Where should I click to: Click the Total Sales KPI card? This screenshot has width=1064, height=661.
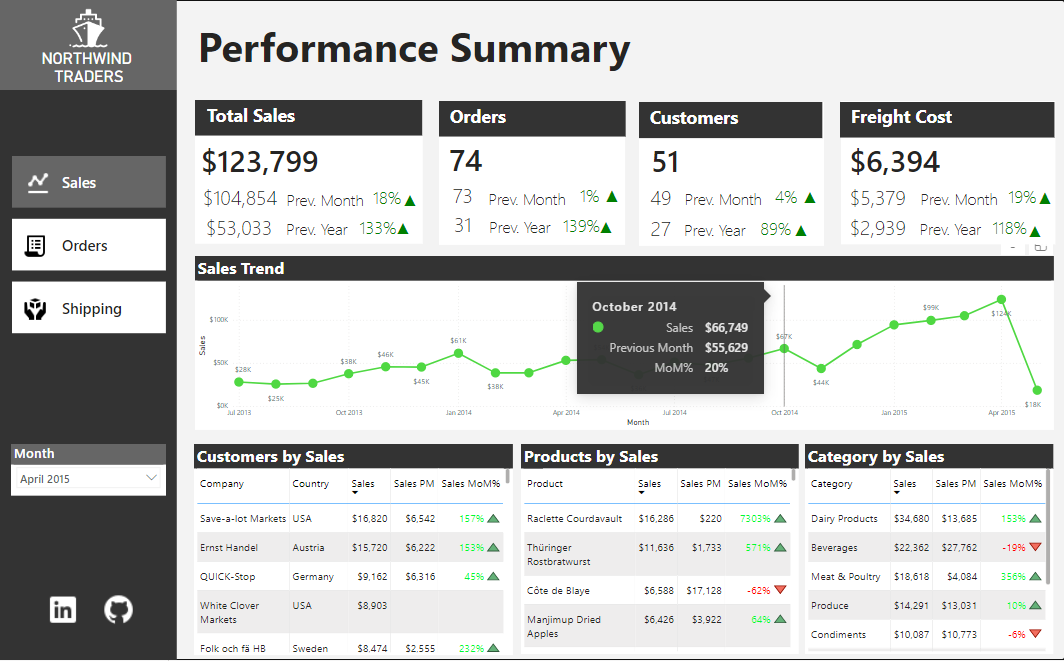tap(308, 170)
